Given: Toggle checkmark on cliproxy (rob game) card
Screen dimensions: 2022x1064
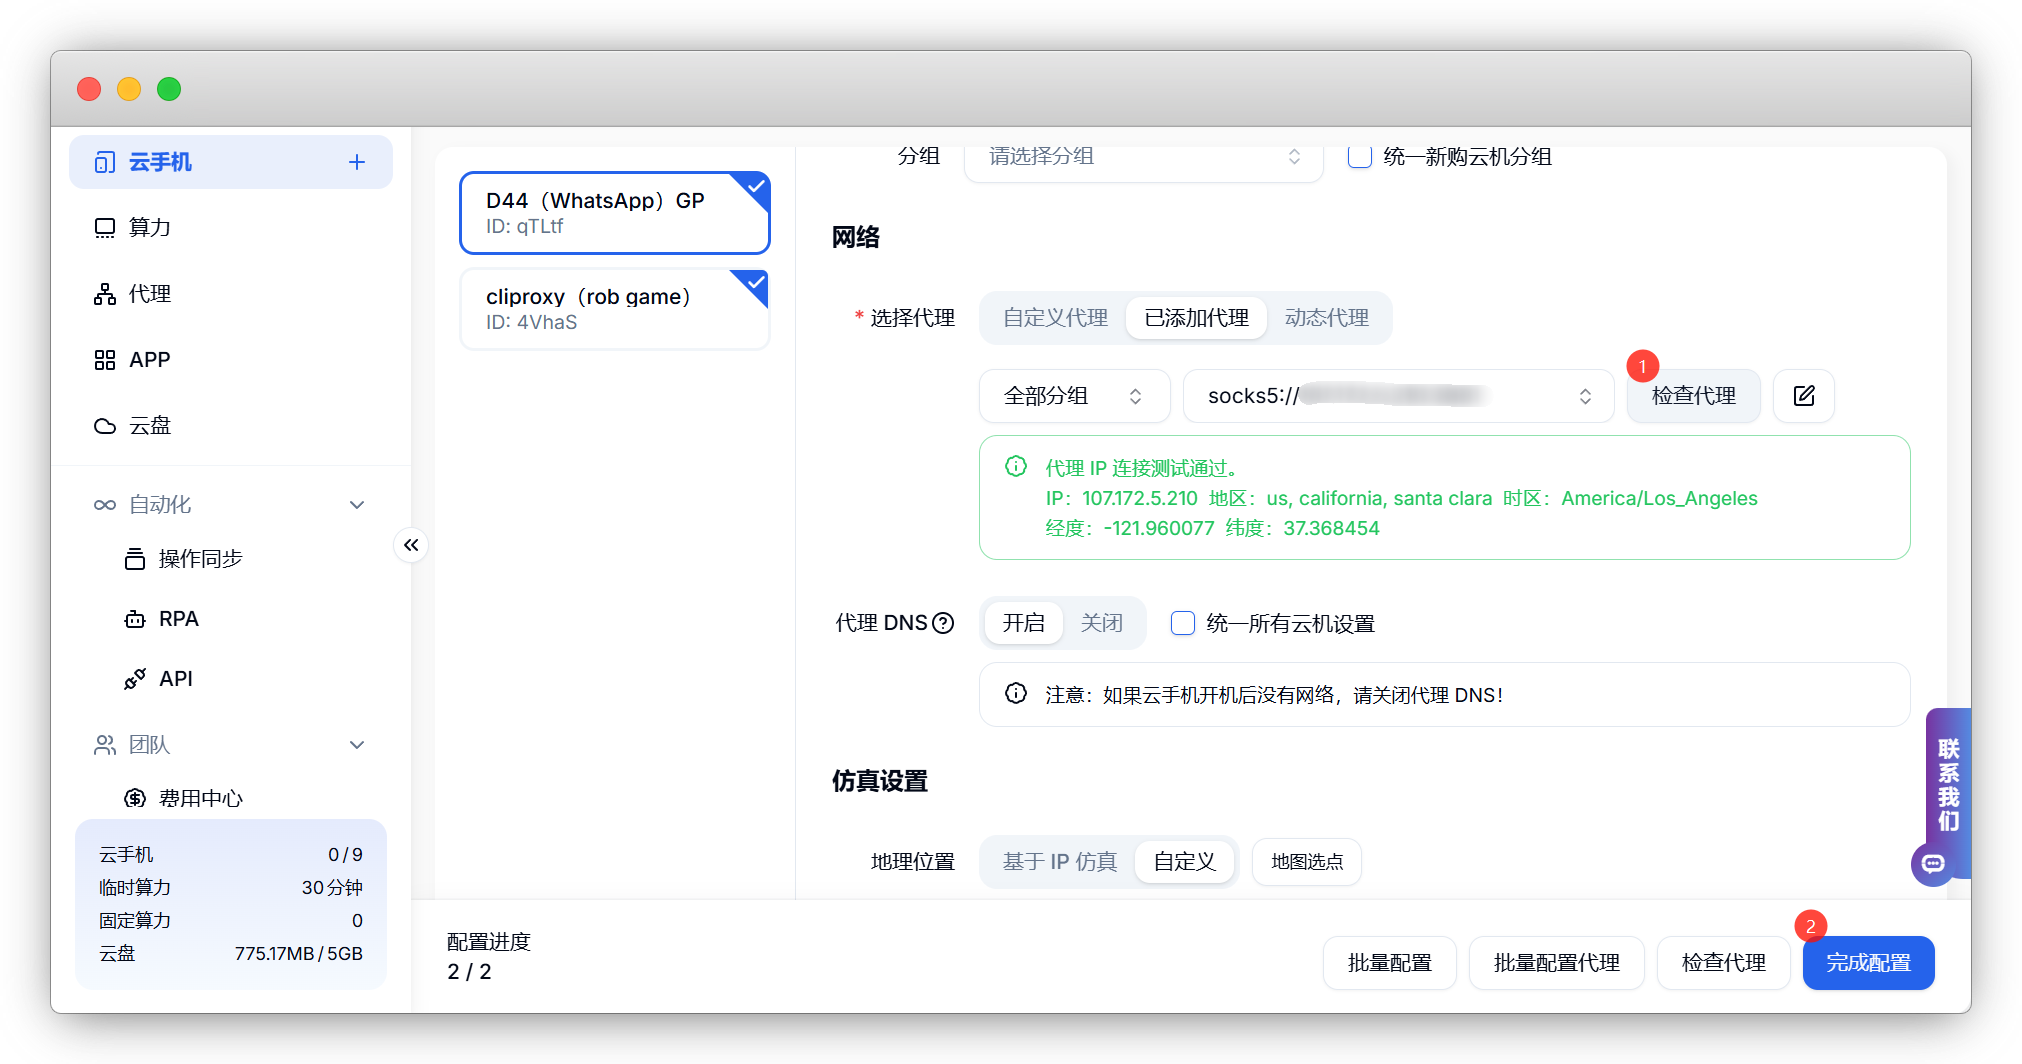Looking at the screenshot, I should tap(755, 284).
